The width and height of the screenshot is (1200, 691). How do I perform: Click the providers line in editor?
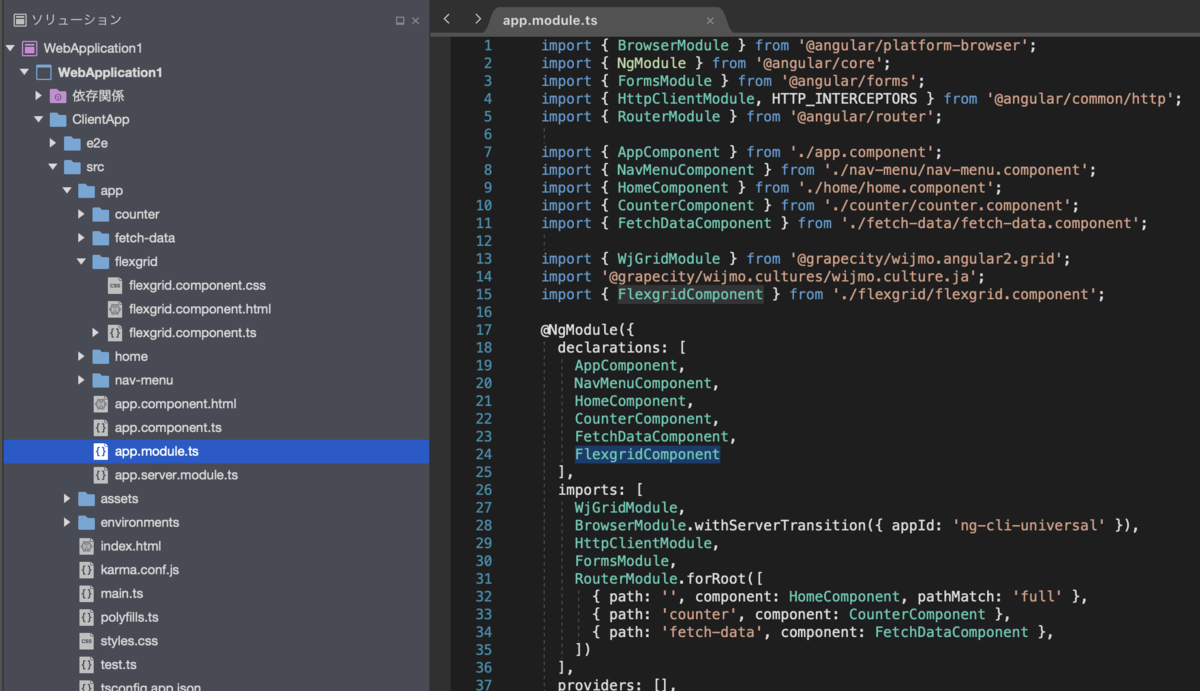(x=617, y=685)
